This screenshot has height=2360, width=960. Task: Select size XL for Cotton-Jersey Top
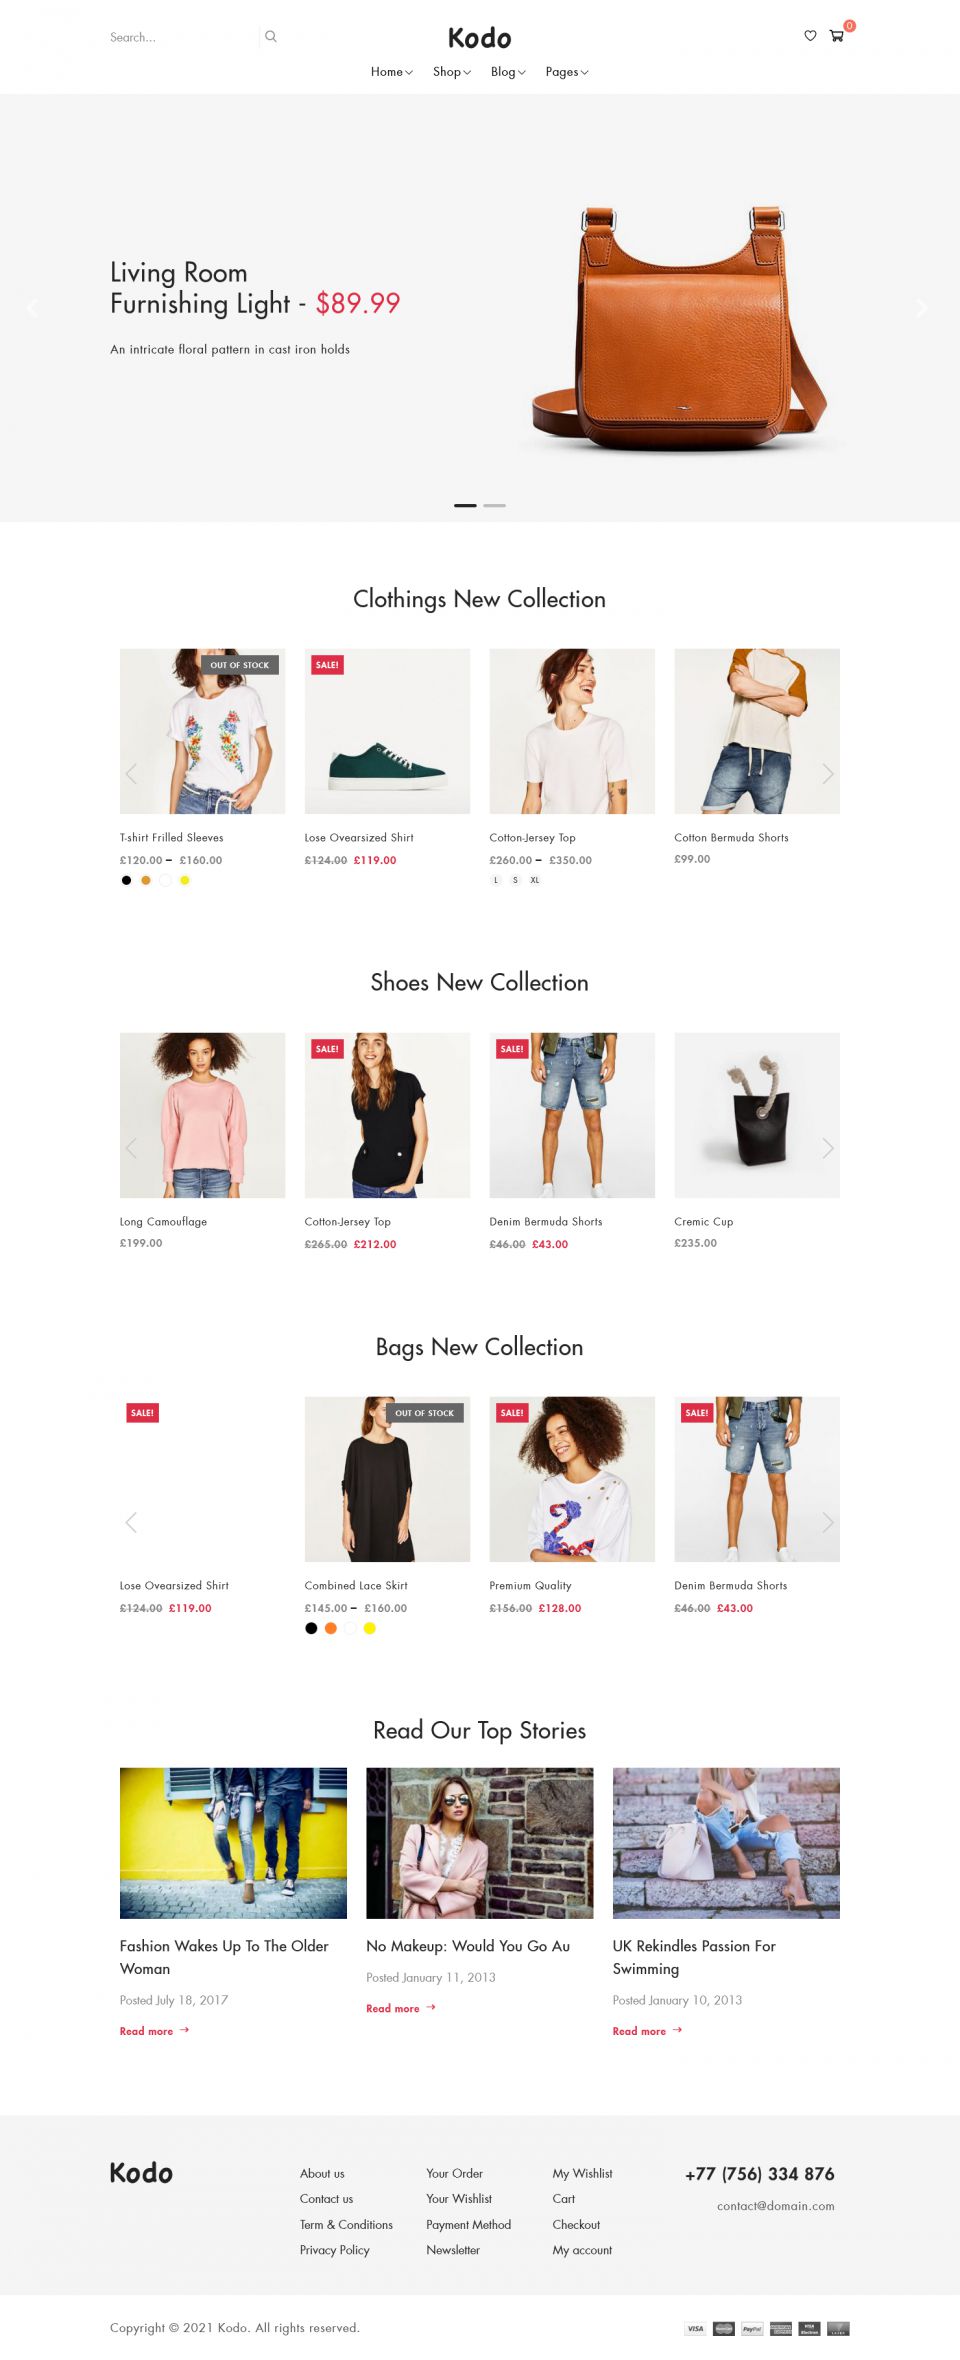pyautogui.click(x=535, y=880)
